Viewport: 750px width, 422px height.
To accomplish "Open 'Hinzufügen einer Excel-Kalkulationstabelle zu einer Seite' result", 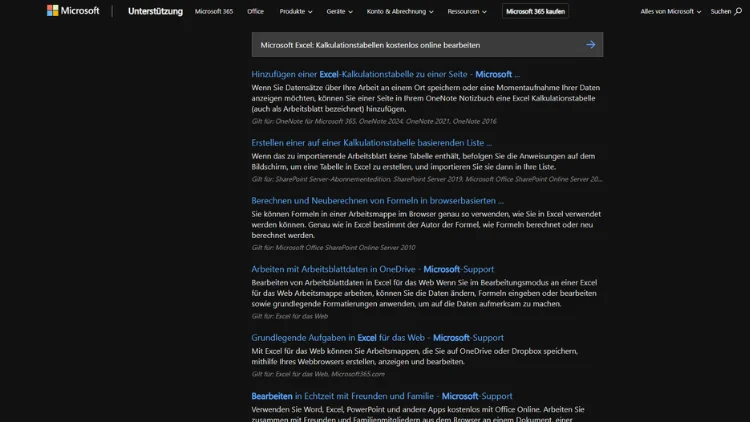I will (386, 74).
